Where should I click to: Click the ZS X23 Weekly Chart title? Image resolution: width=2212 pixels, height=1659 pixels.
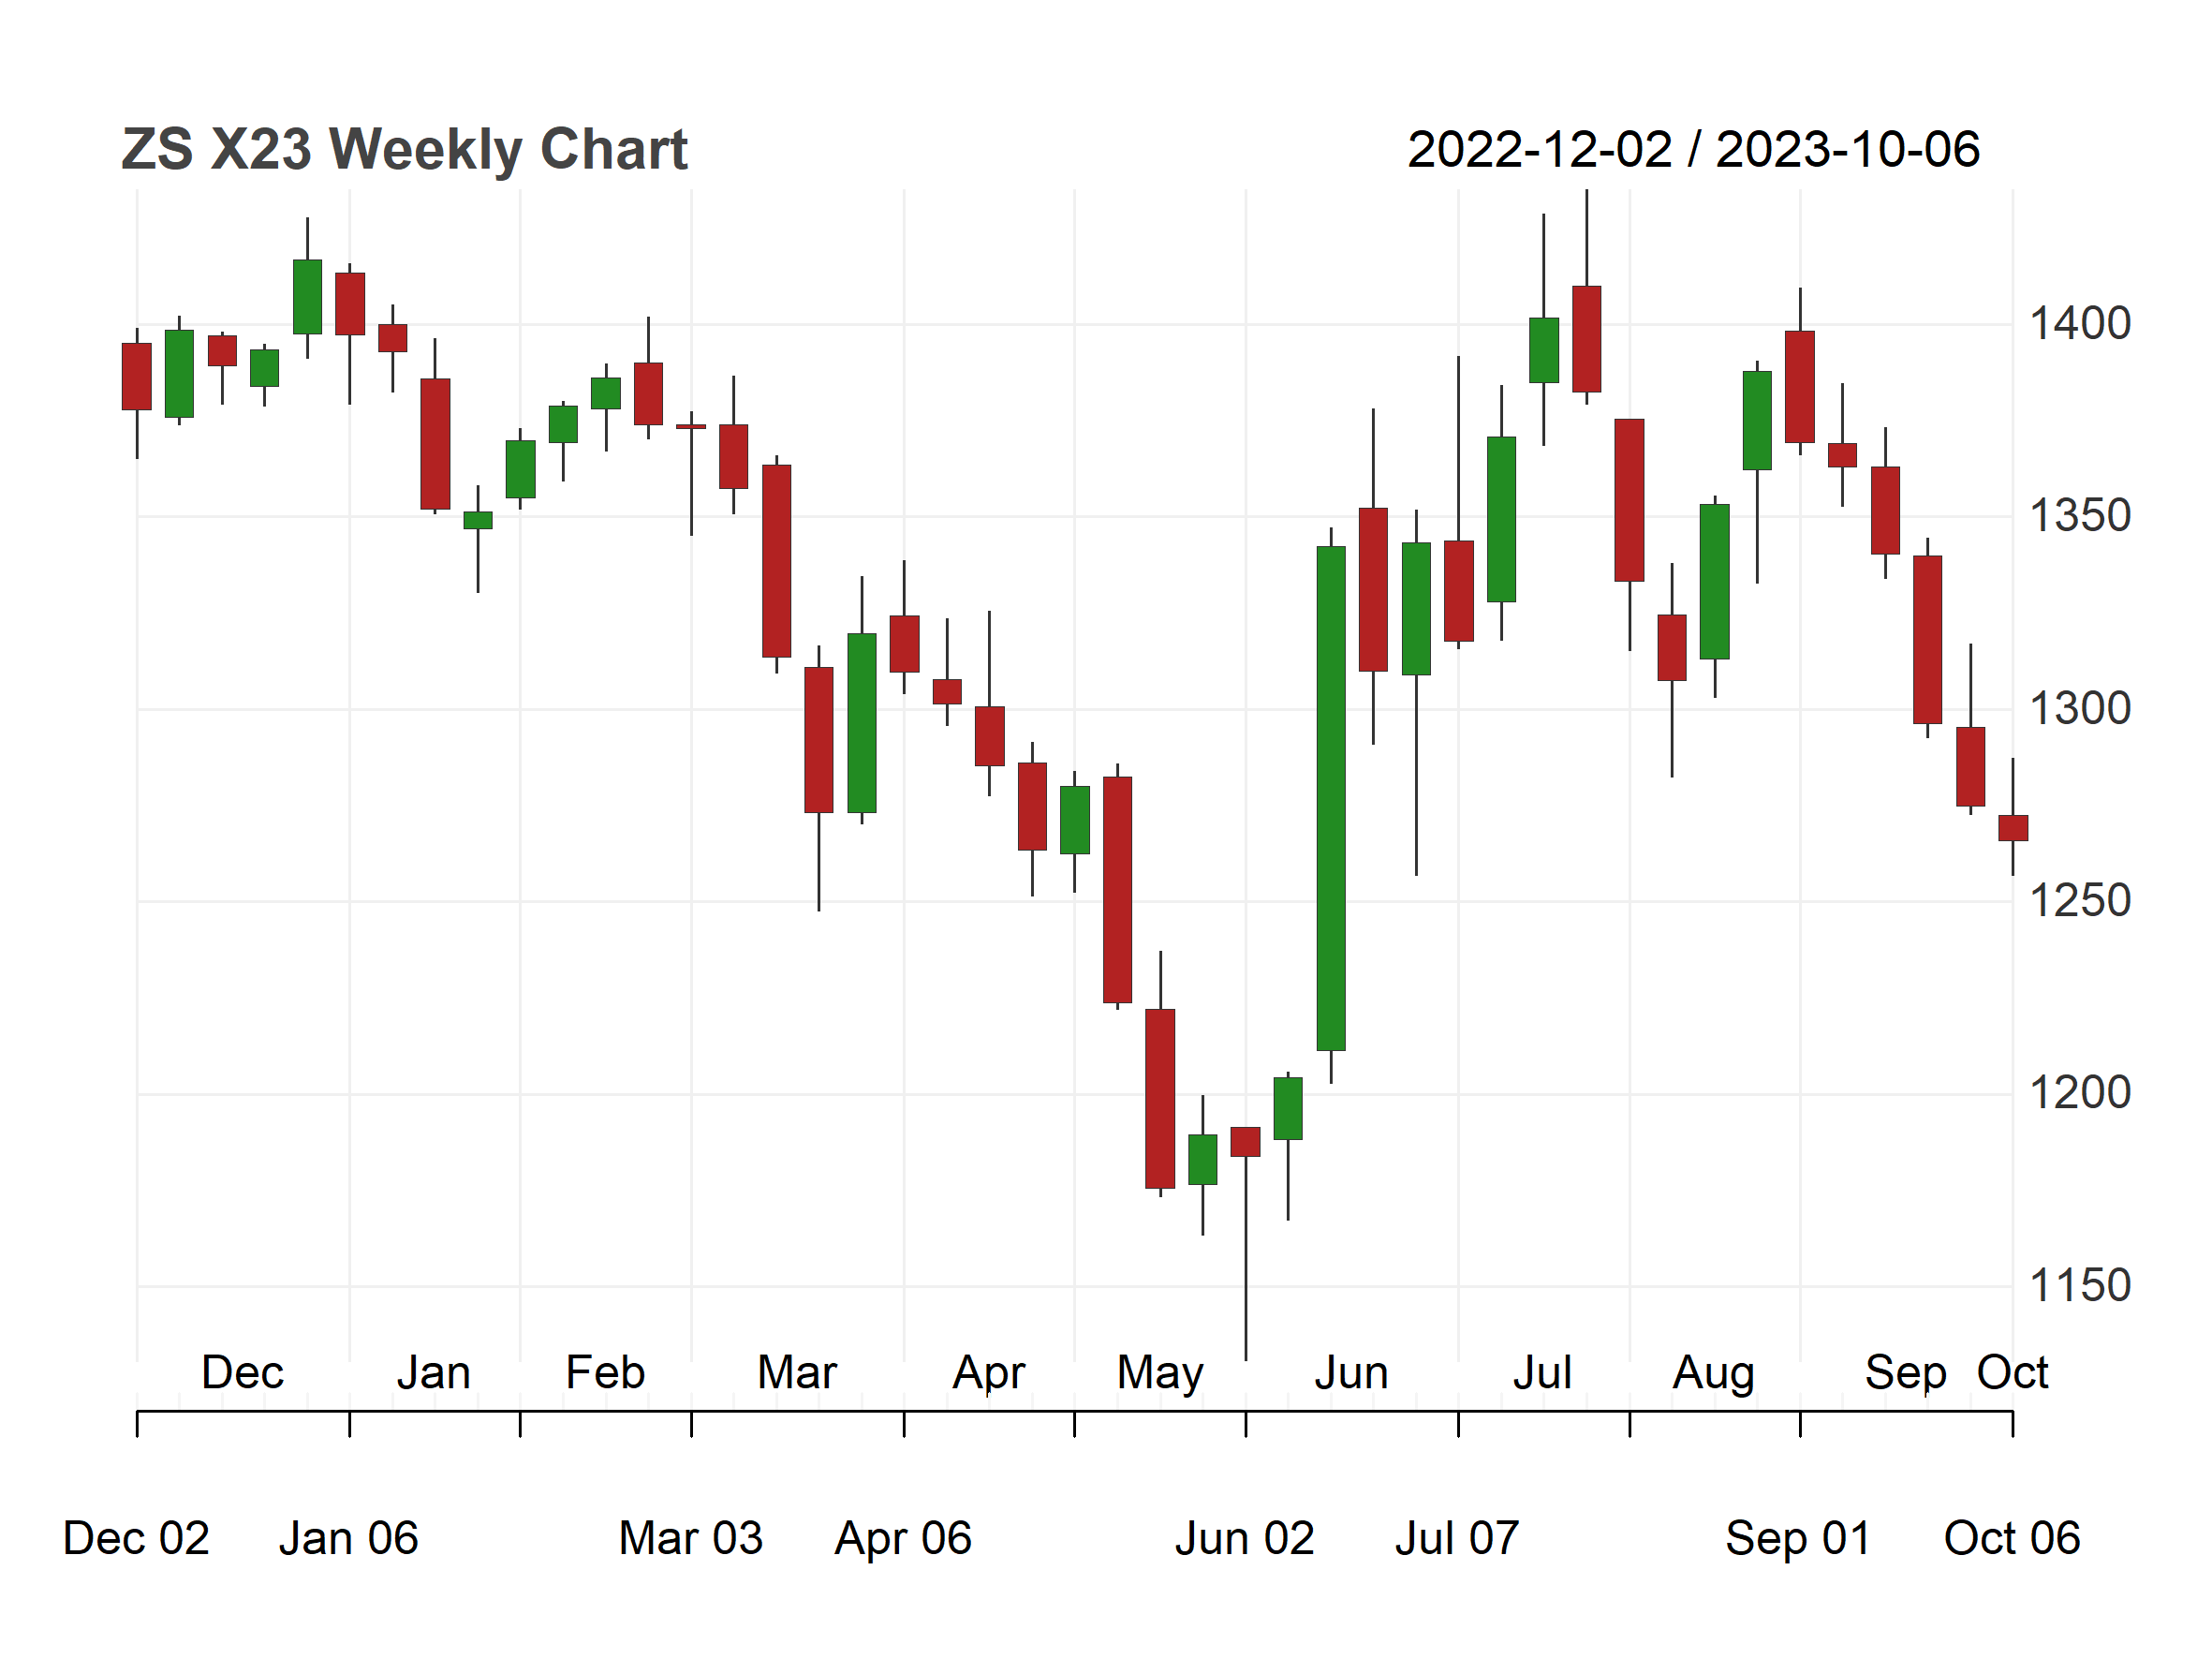(x=404, y=150)
